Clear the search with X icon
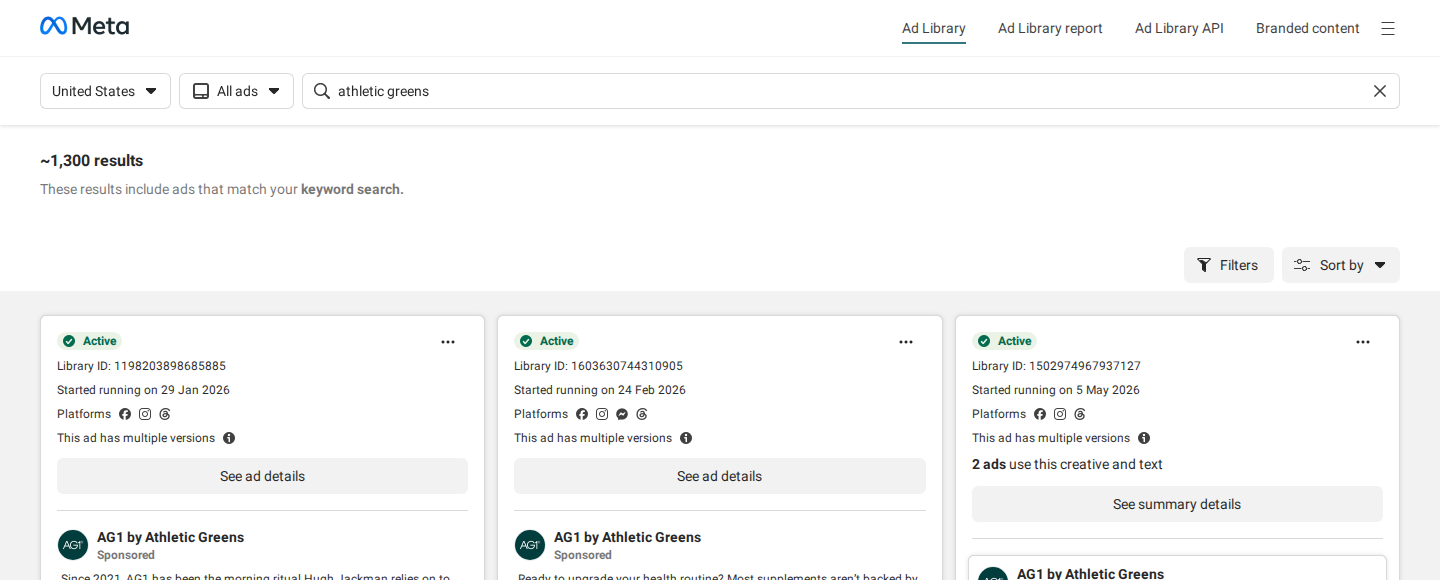 click(x=1380, y=91)
